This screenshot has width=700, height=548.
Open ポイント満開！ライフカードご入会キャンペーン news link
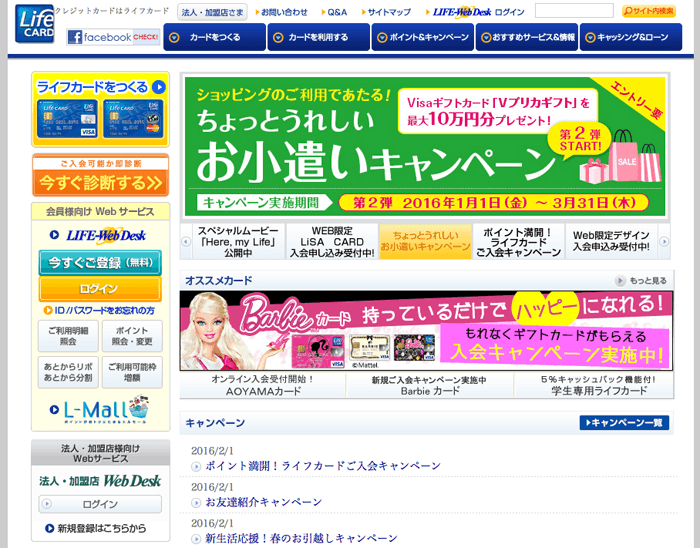pos(323,466)
